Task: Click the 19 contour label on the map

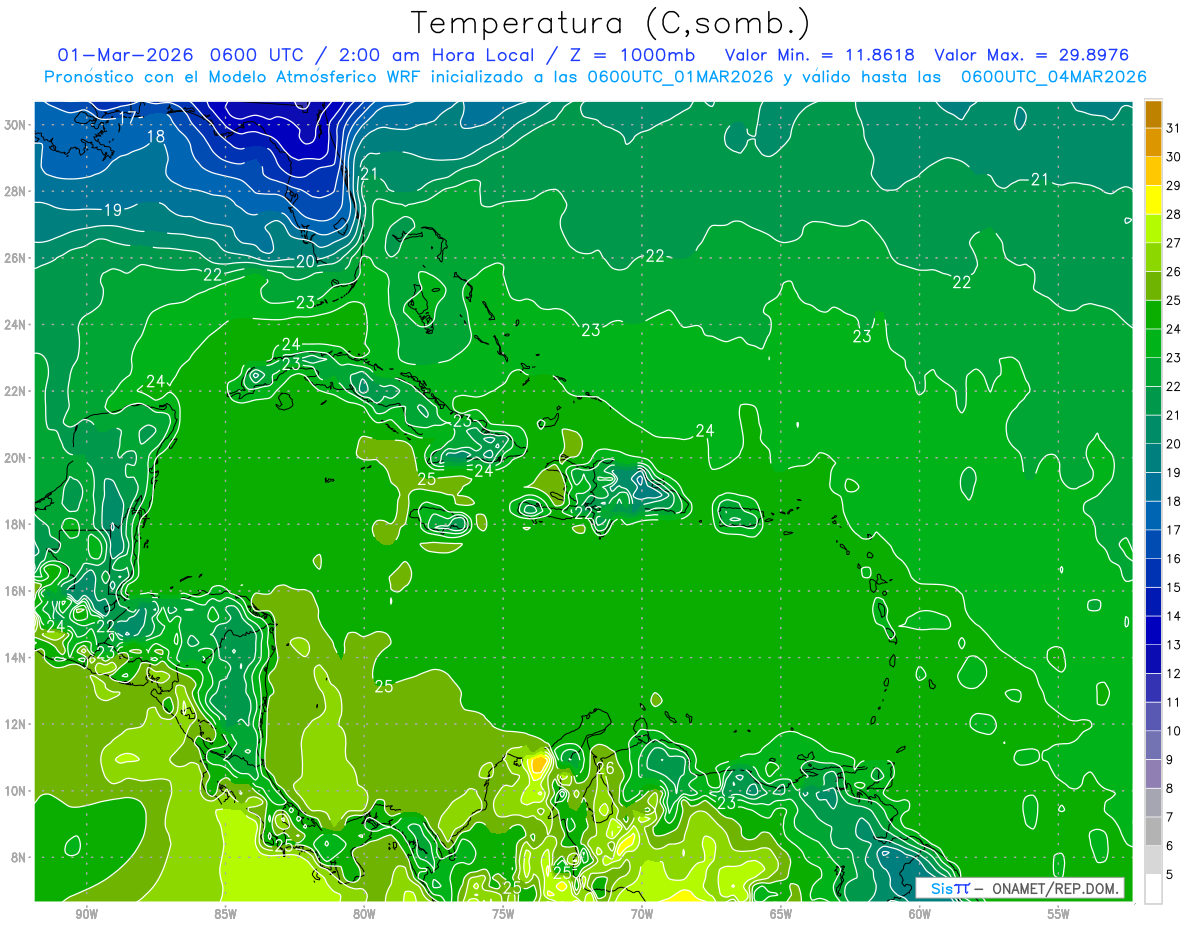Action: (112, 210)
